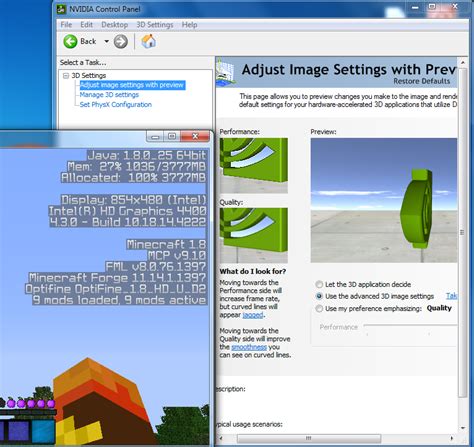This screenshot has height=447, width=474.
Task: Click '9 mods loaded, 9 mods active' text
Action: [120, 300]
